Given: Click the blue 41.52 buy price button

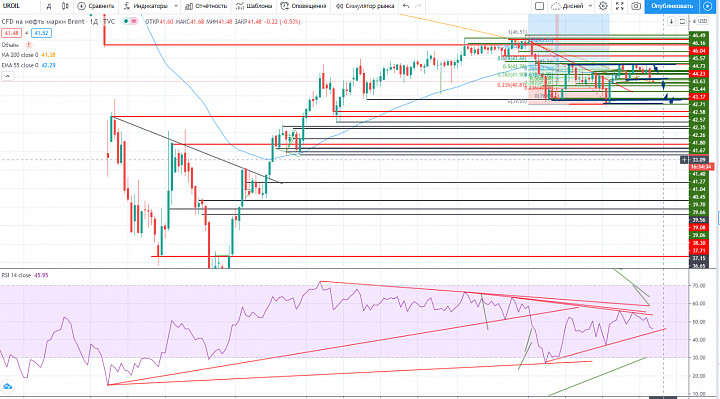Looking at the screenshot, I should pos(41,33).
